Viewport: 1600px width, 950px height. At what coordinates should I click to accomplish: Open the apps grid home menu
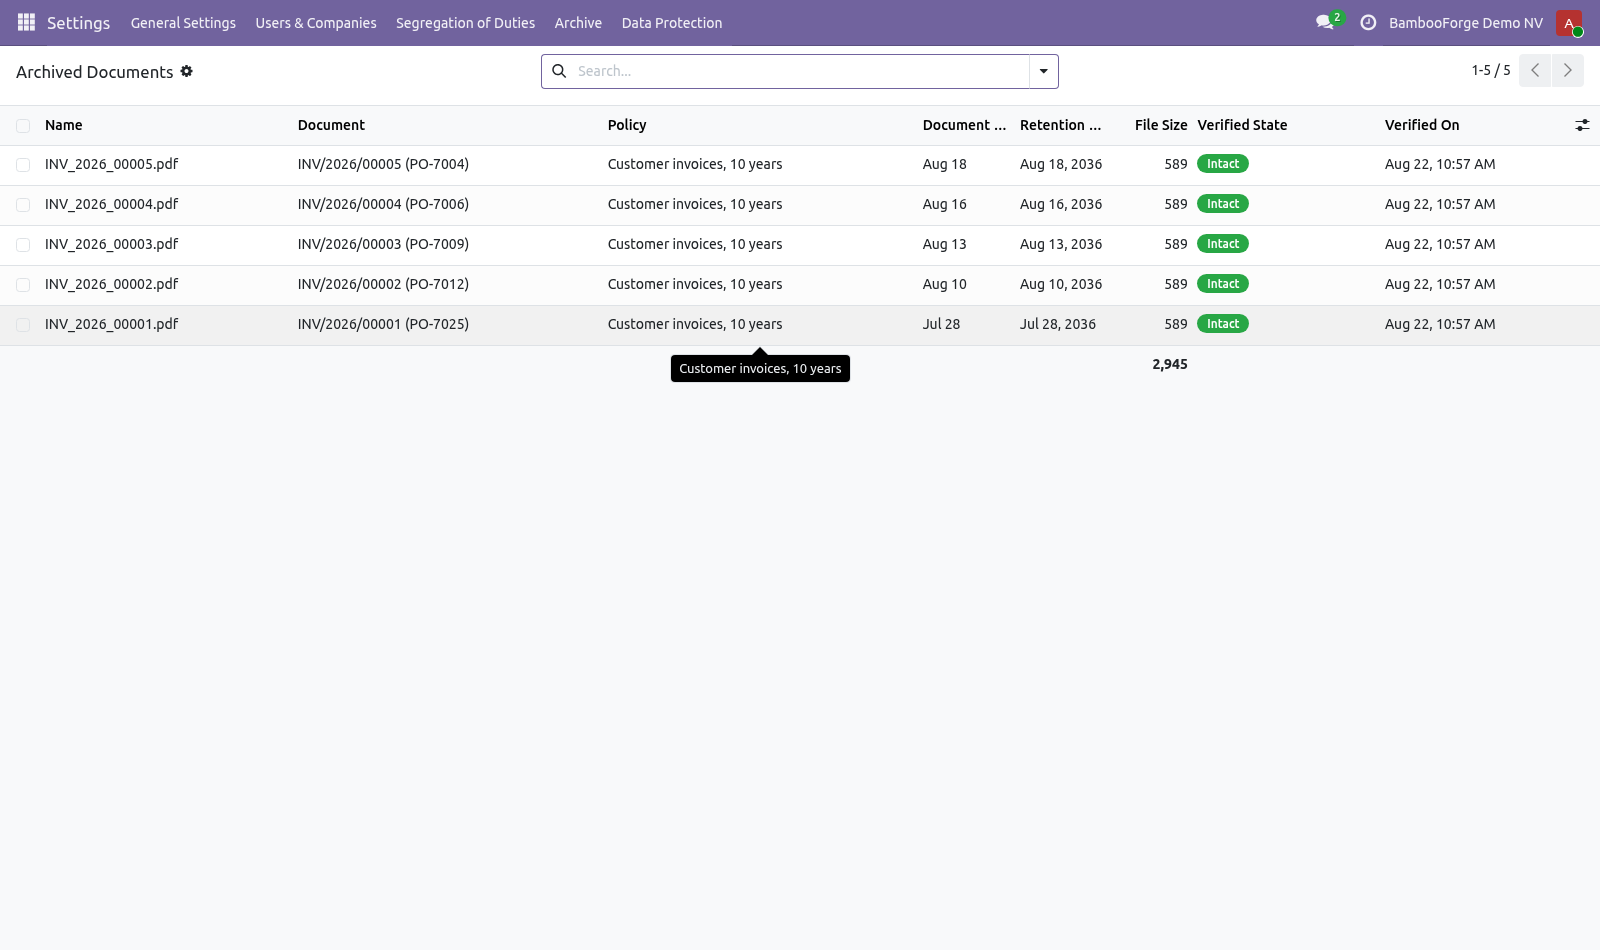[27, 22]
